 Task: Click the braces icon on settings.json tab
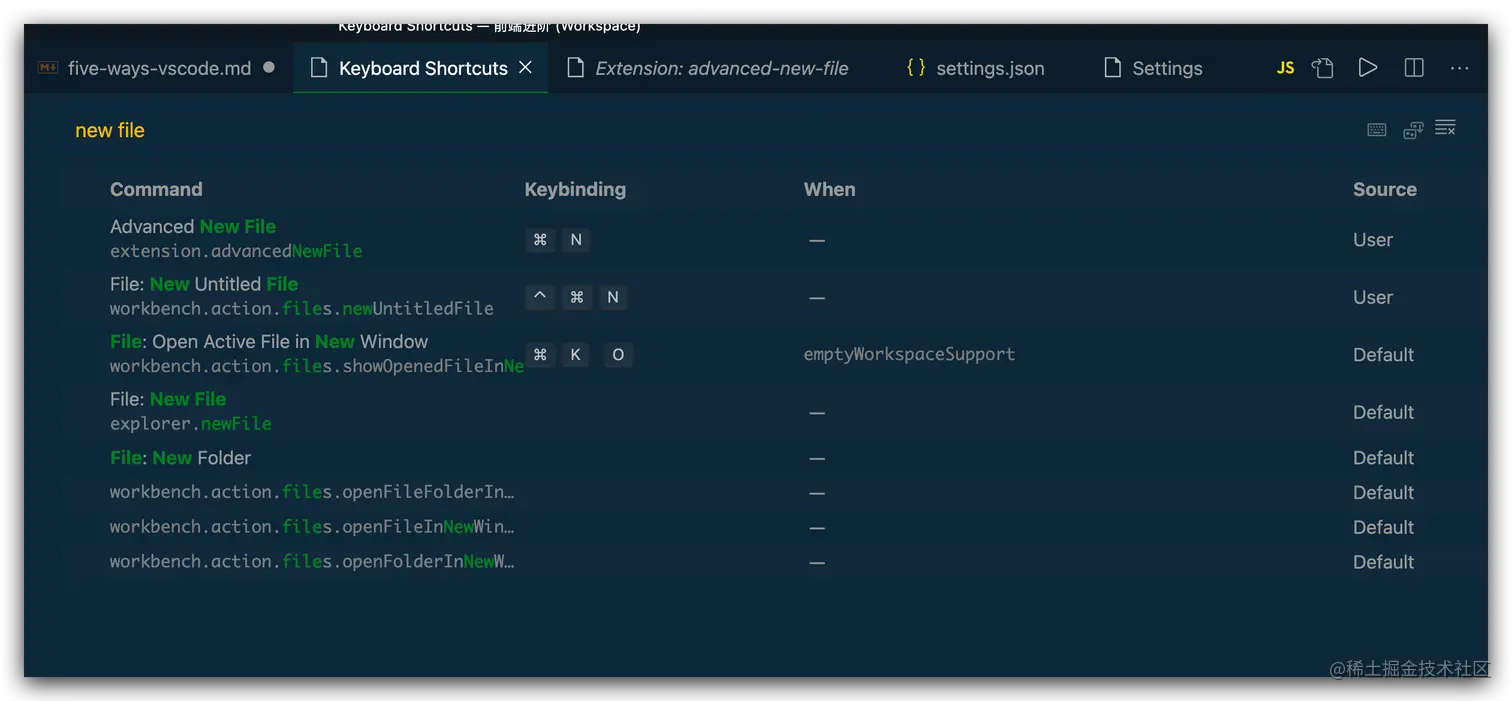click(x=915, y=67)
